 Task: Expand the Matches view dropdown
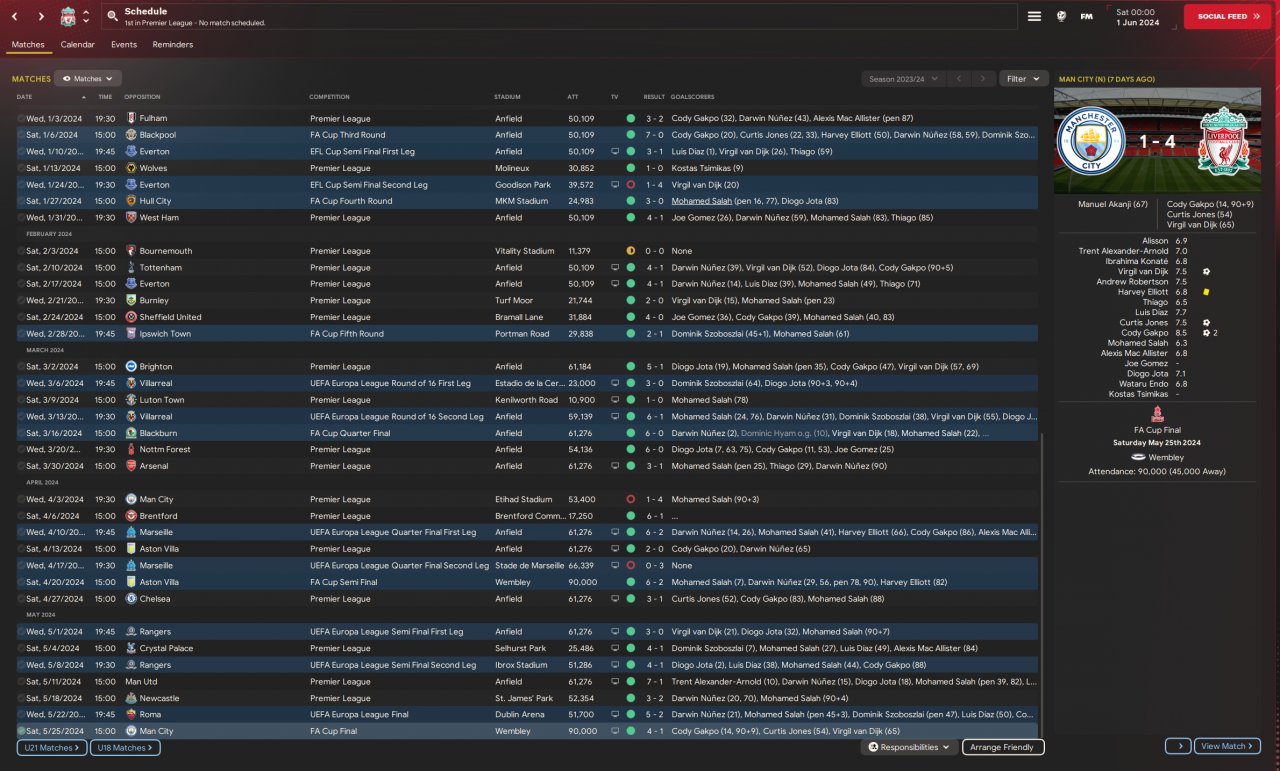point(88,78)
